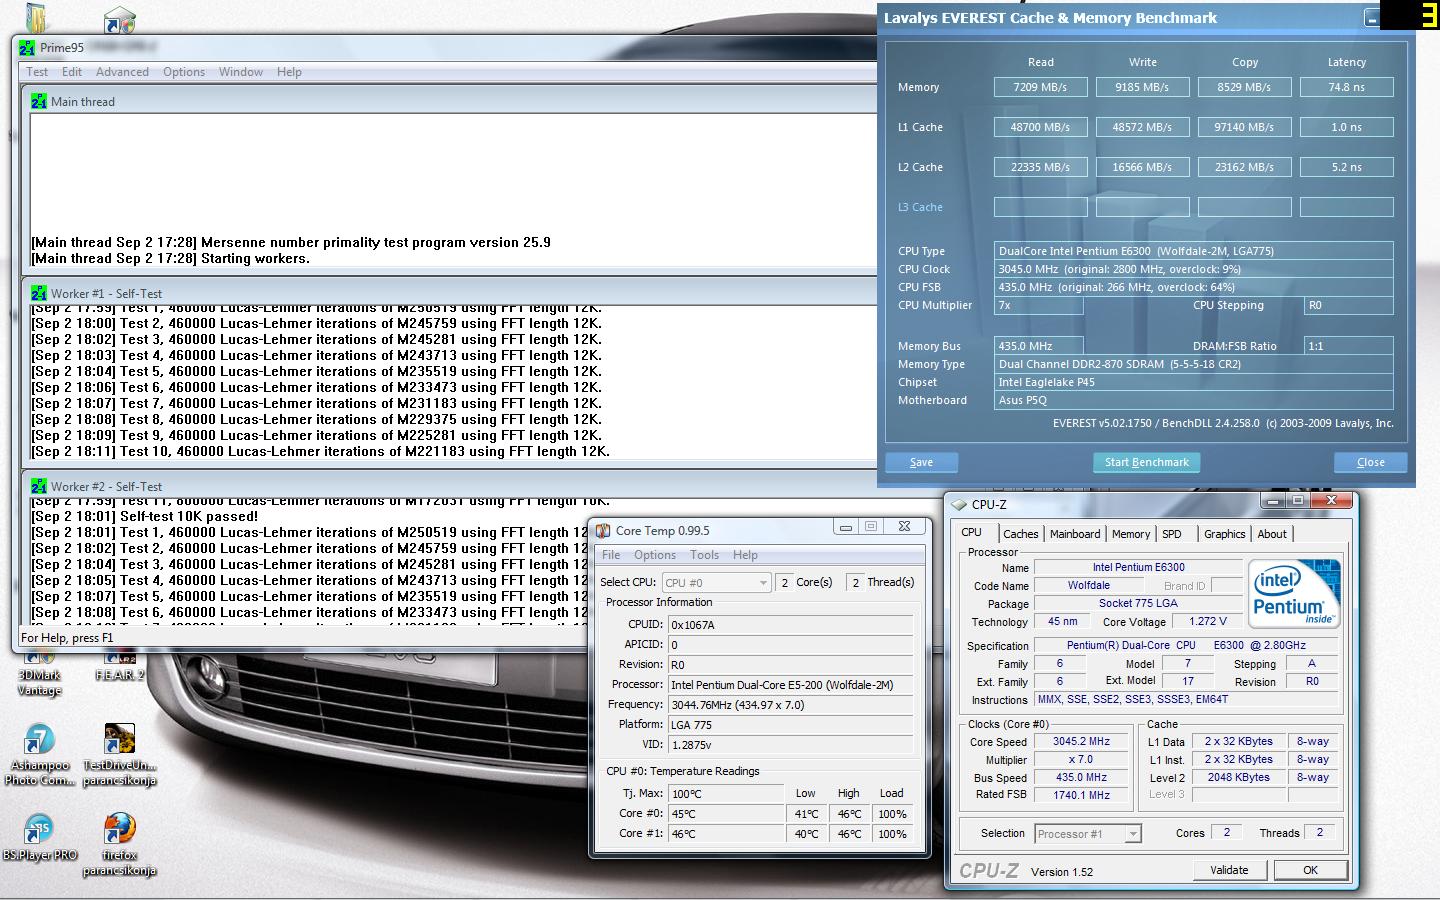Switch to the Graphics tab in CPU-Z
The width and height of the screenshot is (1440, 900).
pos(1225,534)
